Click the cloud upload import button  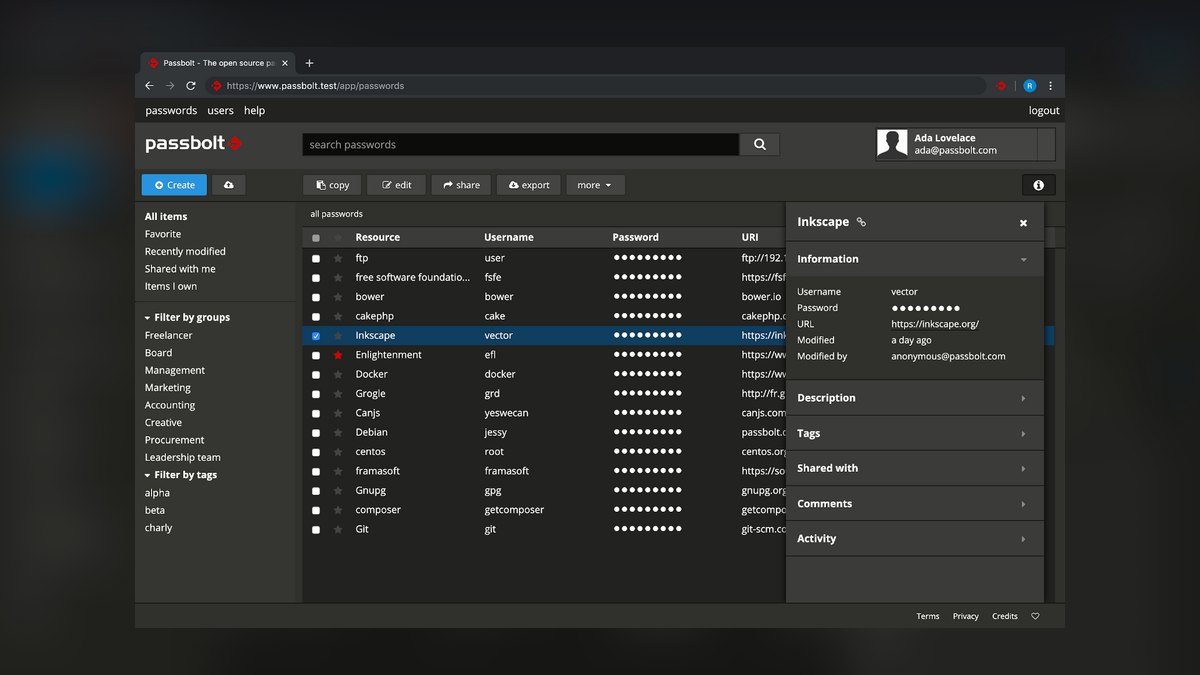tap(229, 185)
